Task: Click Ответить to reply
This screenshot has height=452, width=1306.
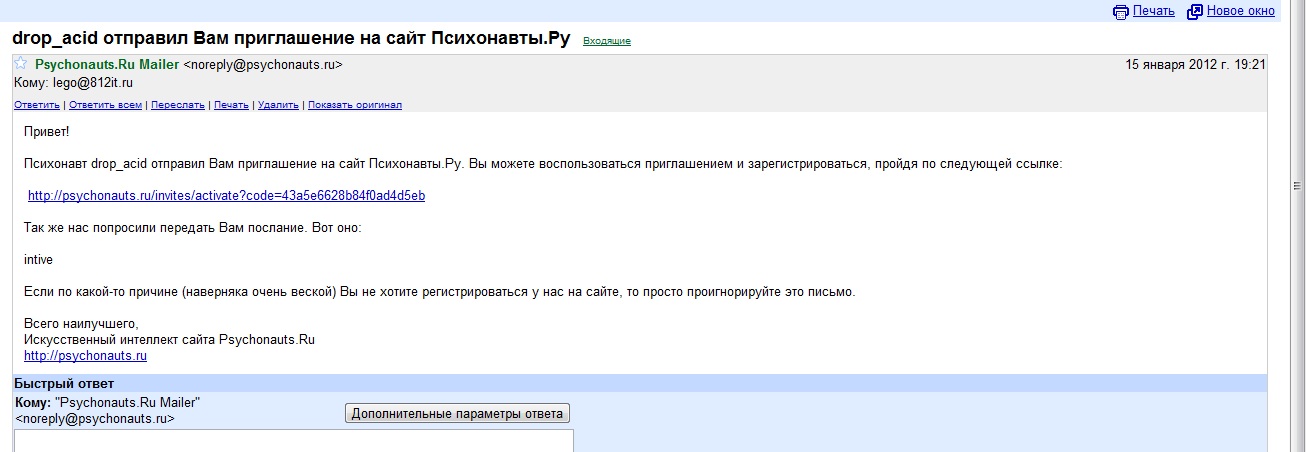Action: pyautogui.click(x=37, y=104)
